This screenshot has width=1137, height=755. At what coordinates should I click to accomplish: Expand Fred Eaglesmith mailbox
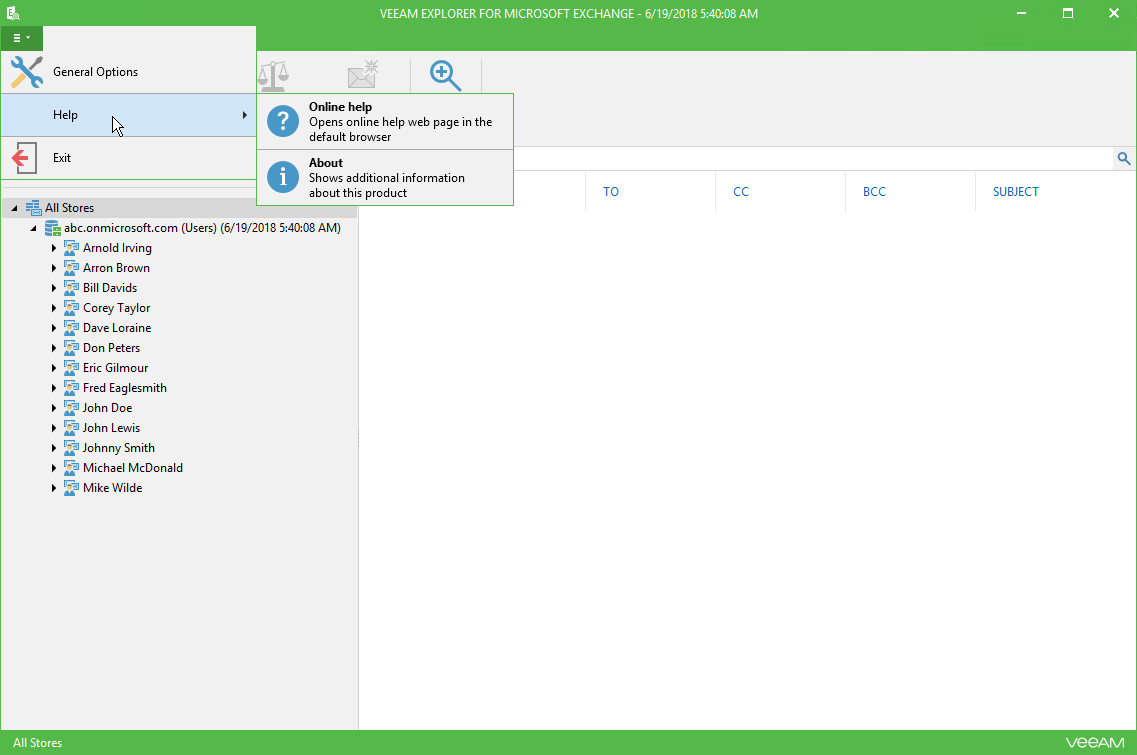click(x=54, y=388)
